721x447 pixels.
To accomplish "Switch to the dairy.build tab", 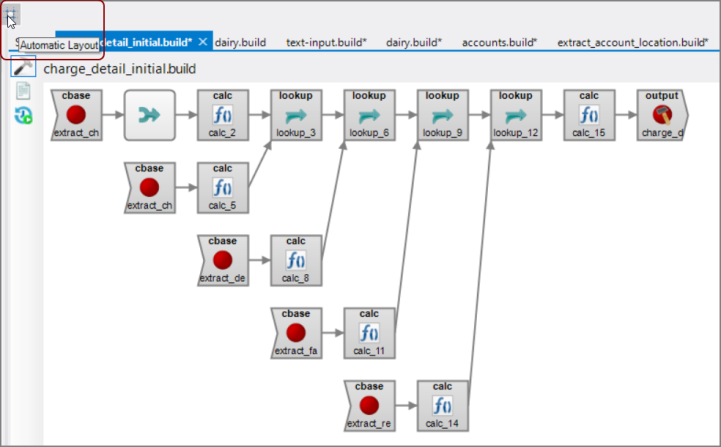I will [240, 42].
